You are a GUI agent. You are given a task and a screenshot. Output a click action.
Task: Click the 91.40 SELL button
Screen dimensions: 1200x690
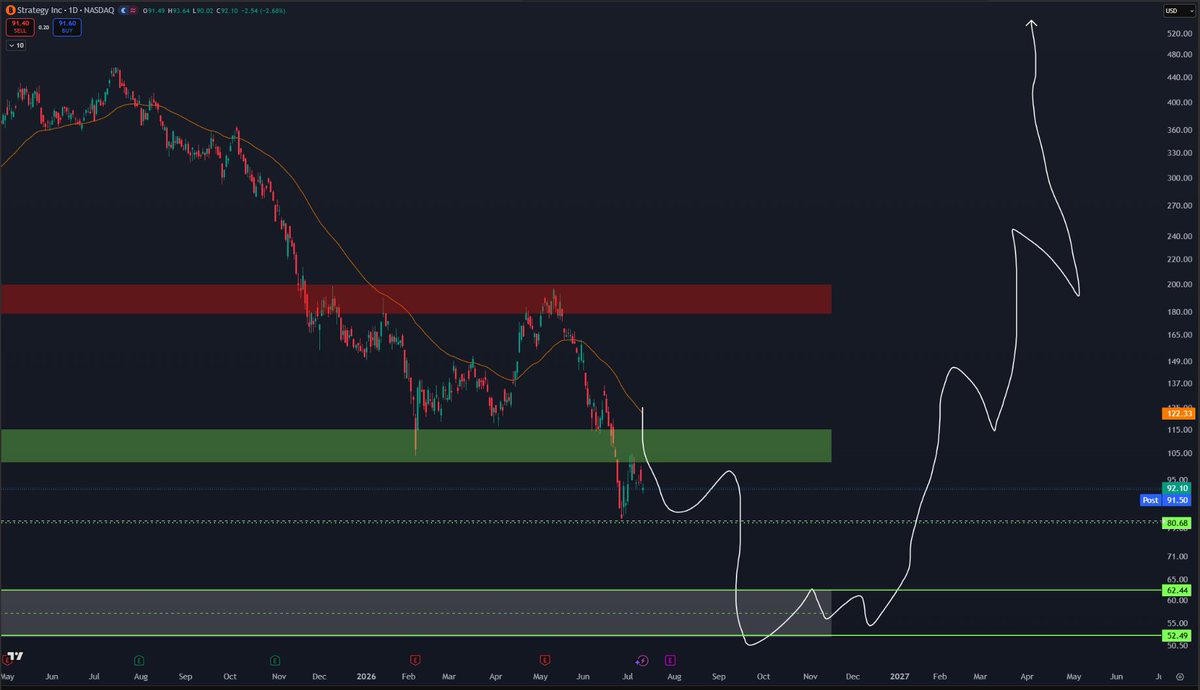(20, 27)
